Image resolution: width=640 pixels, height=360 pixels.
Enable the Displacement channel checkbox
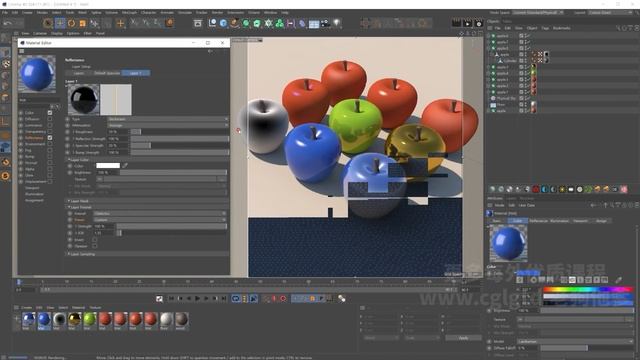tap(50, 182)
